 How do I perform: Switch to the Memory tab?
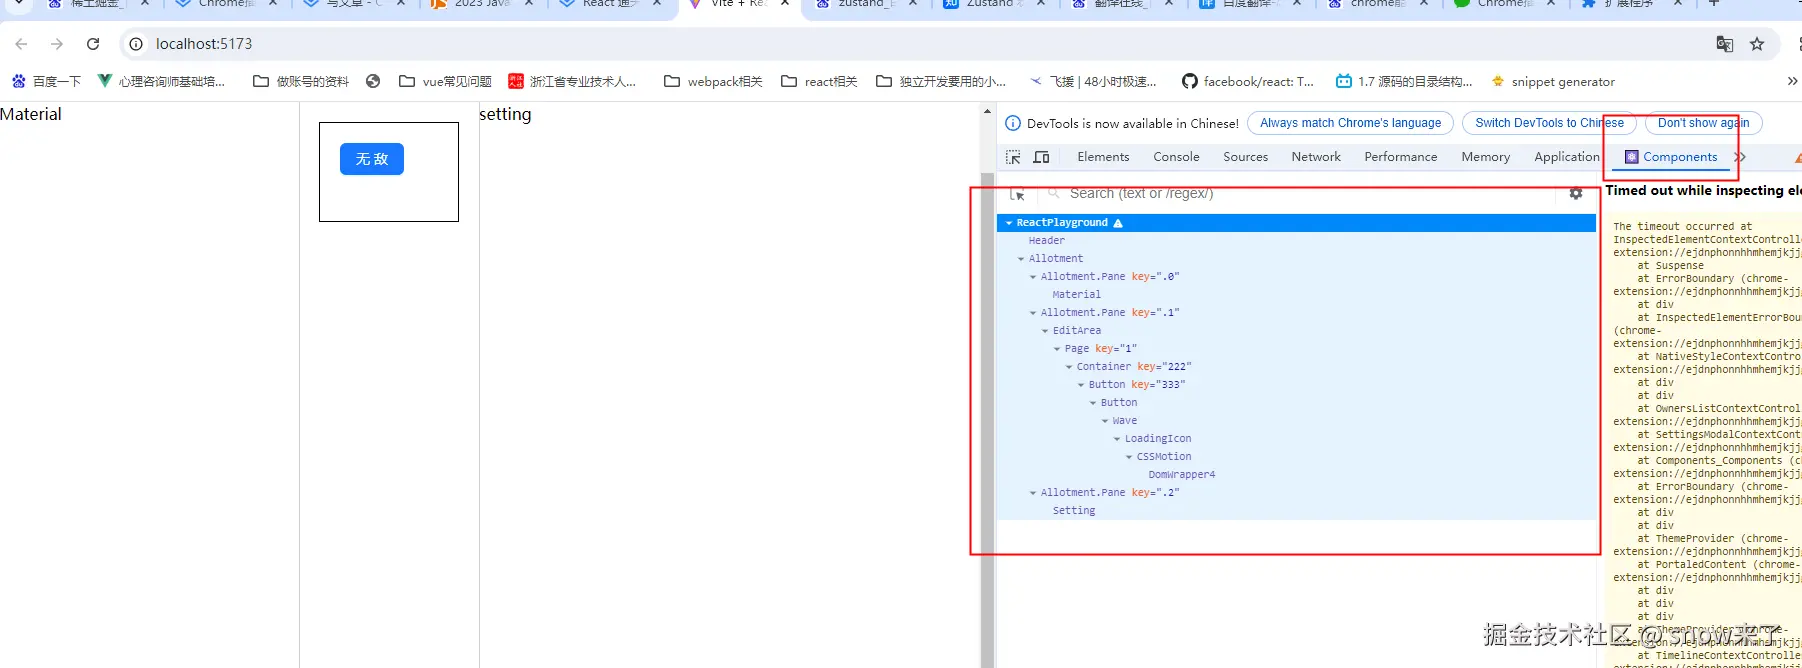point(1485,157)
